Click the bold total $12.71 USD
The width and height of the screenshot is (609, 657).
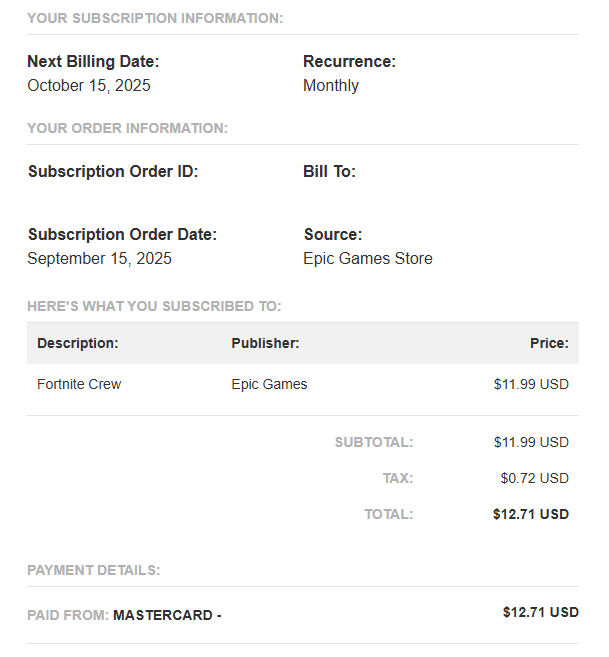(531, 514)
